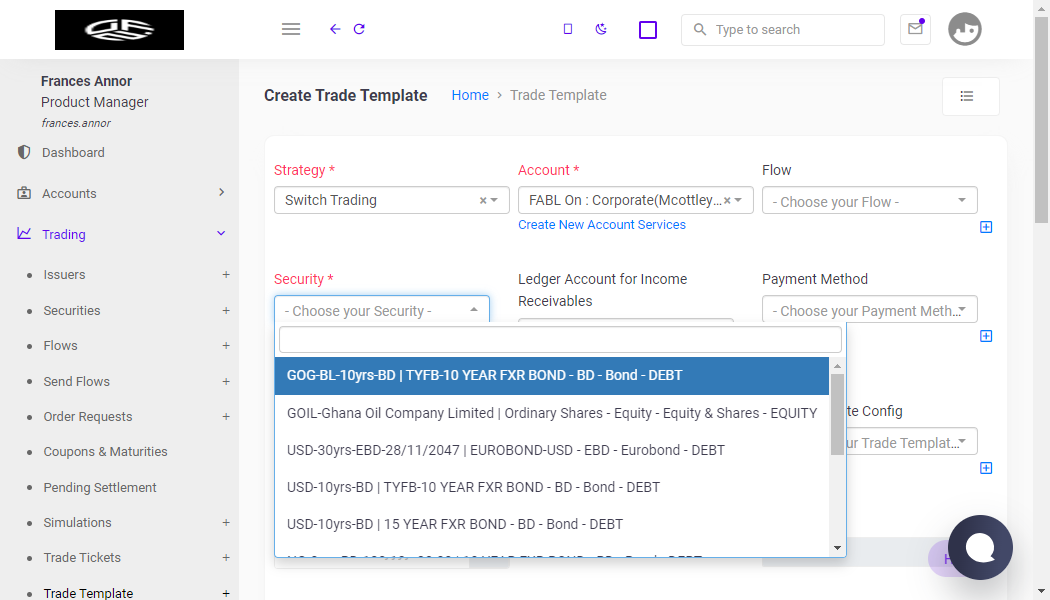Expand the Securities plus icon

226,311
